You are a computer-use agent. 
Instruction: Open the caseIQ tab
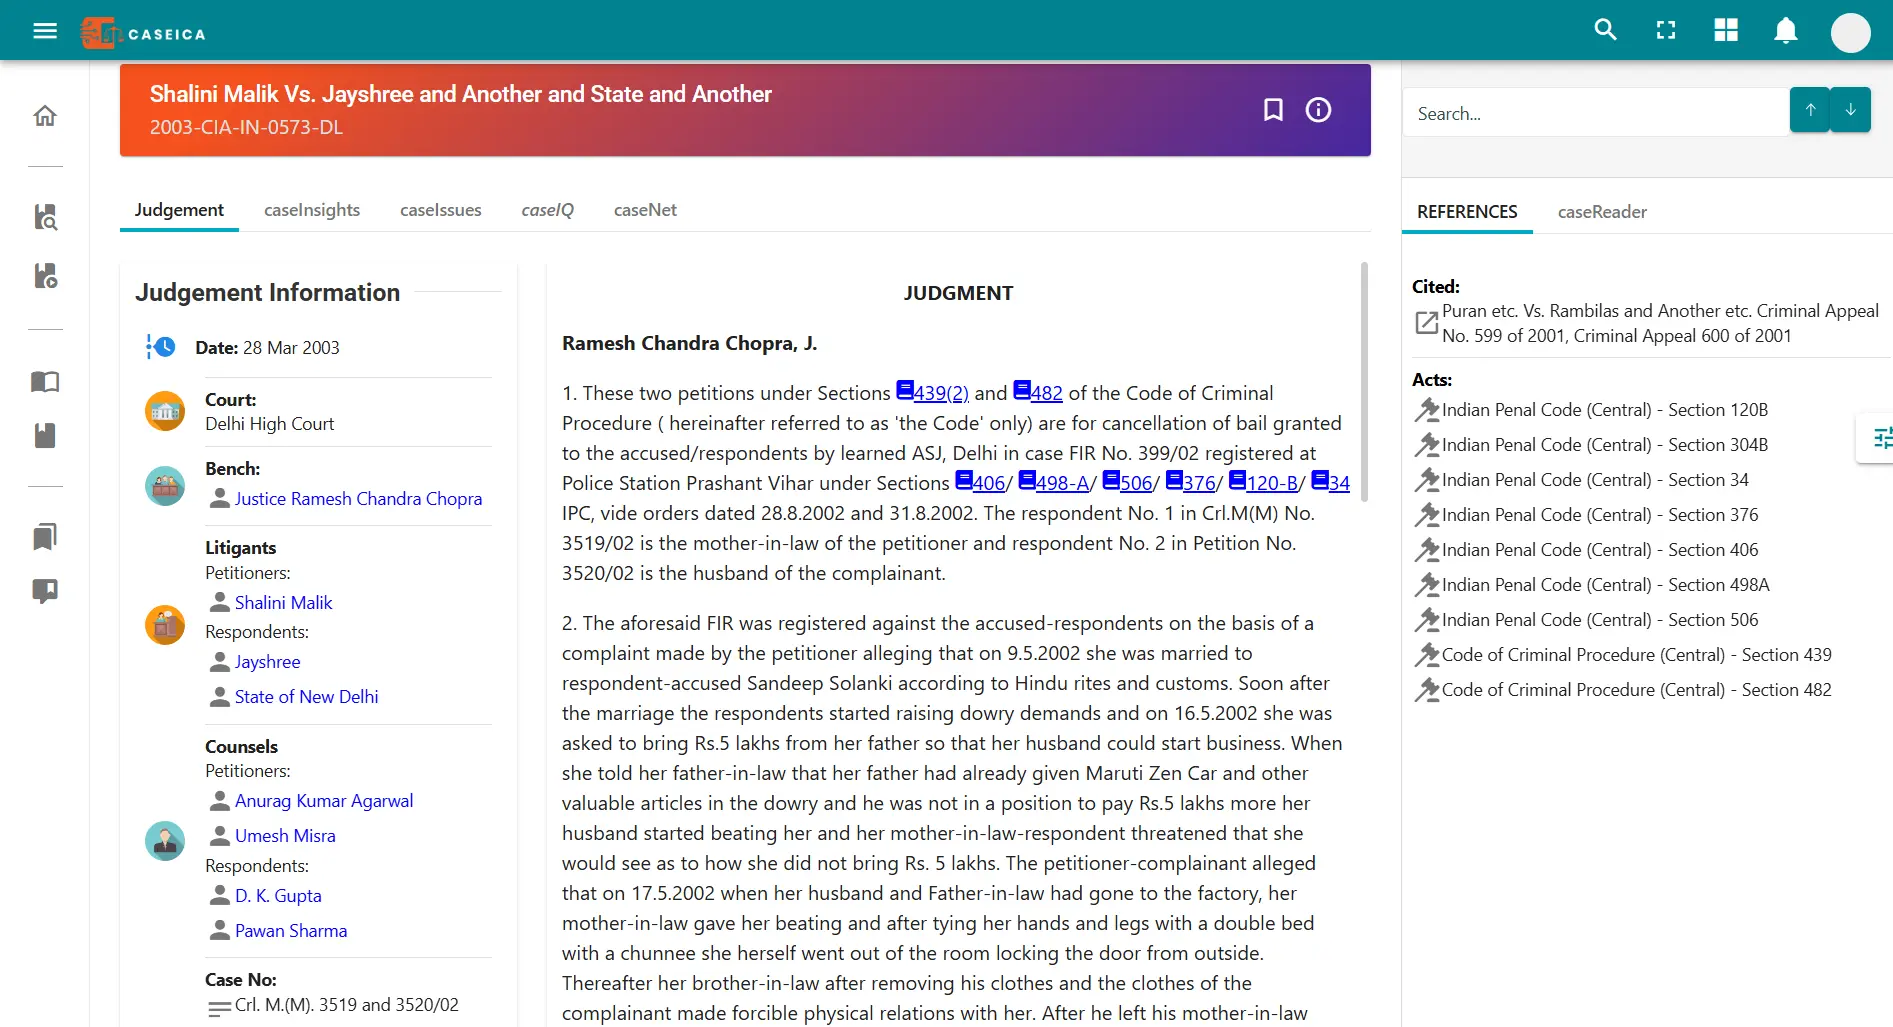tap(548, 210)
